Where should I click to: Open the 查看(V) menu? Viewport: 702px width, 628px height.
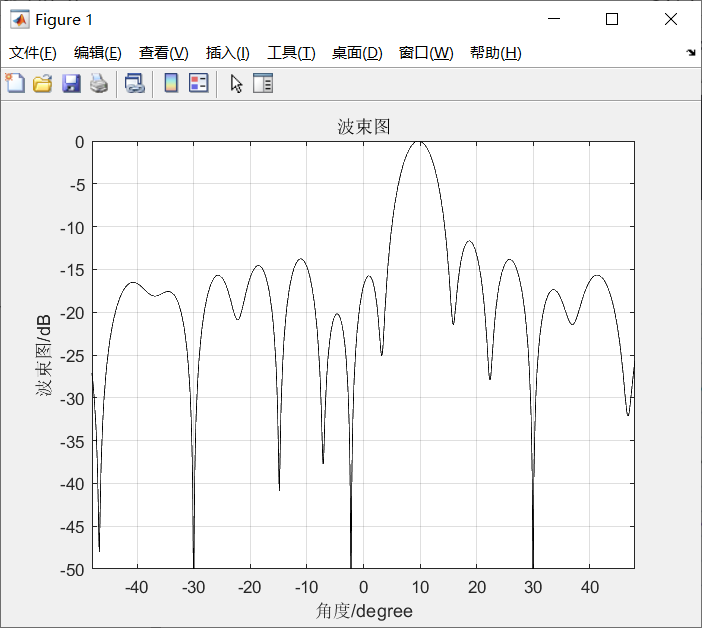pos(163,53)
